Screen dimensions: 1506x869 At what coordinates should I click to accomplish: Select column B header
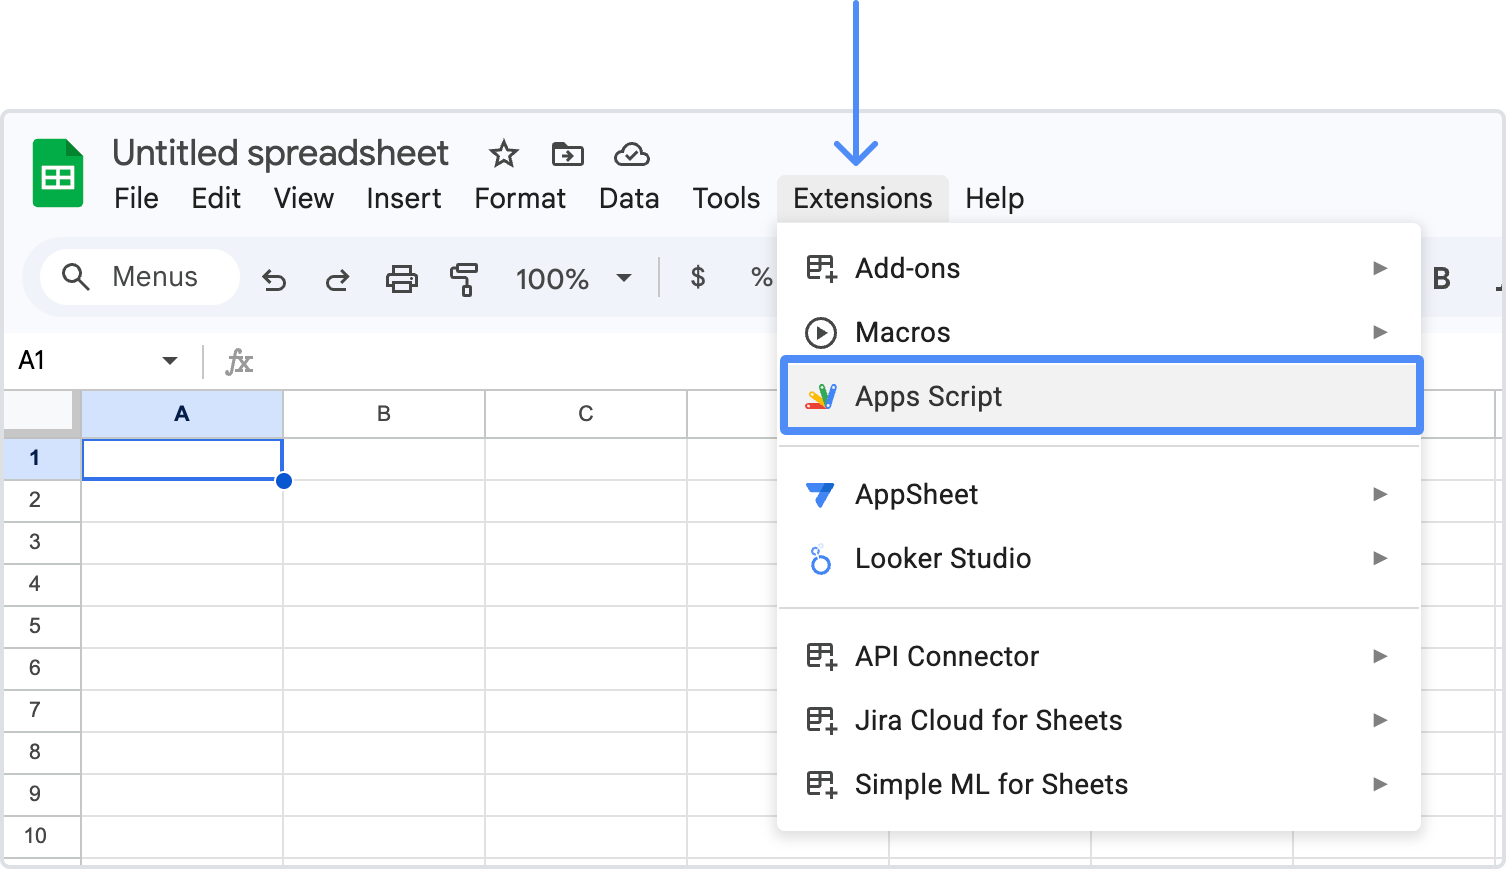pos(384,414)
